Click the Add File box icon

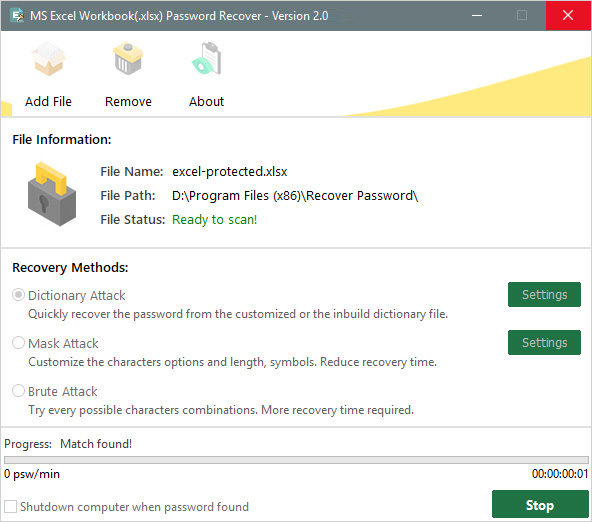click(48, 59)
